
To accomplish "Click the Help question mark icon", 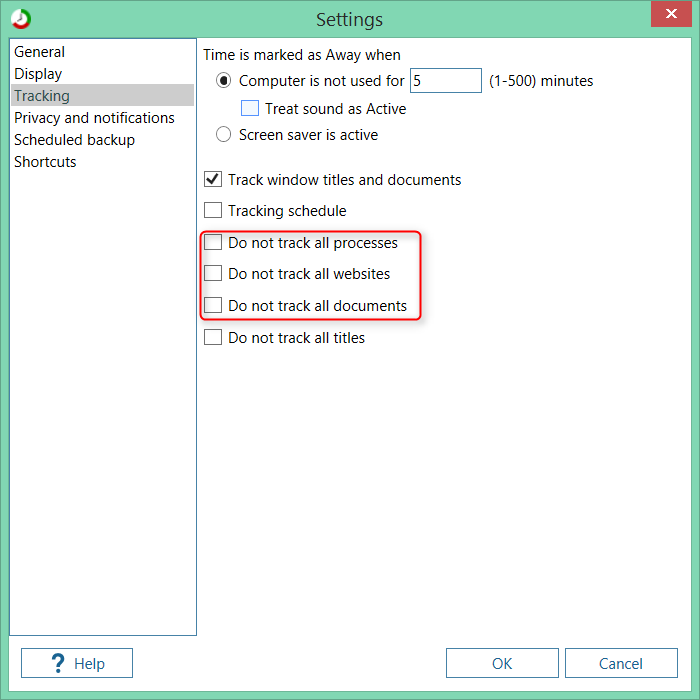I will pos(58,663).
